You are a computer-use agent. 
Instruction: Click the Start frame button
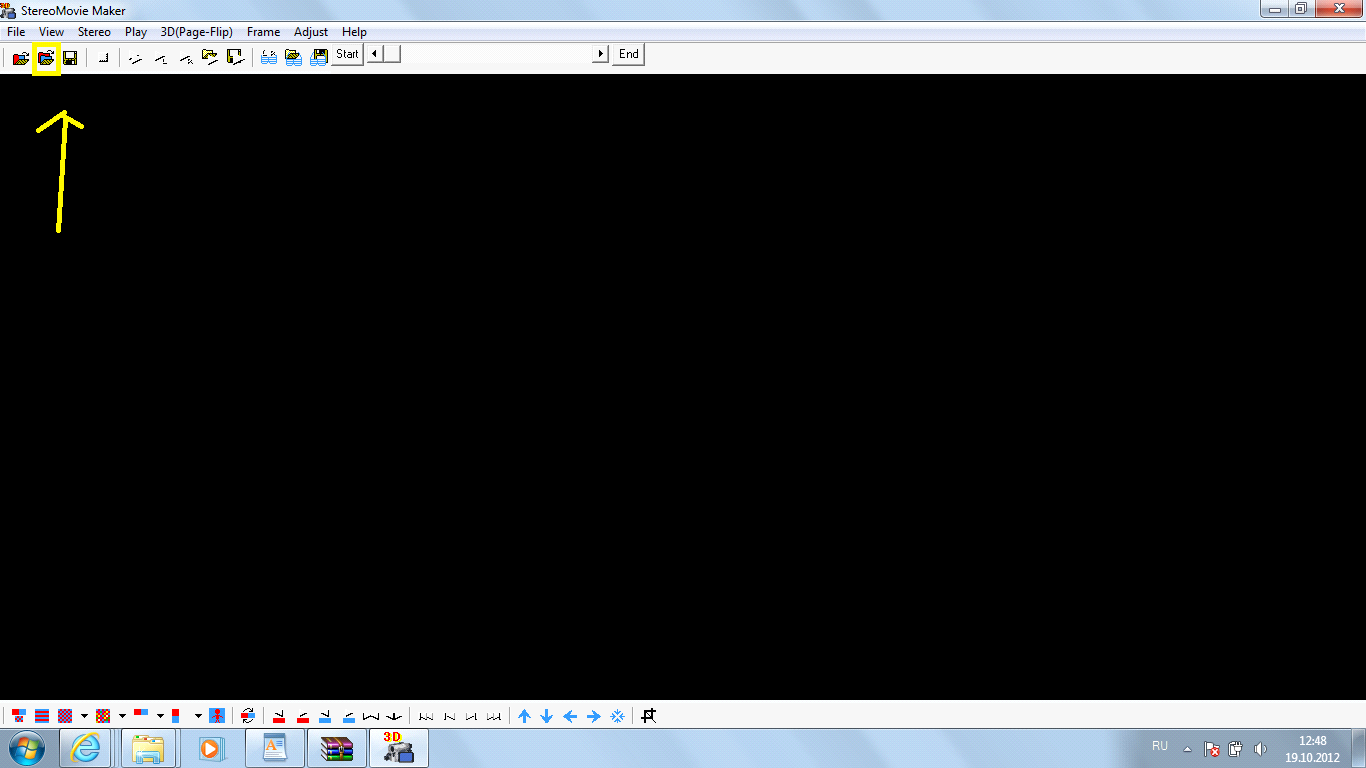coord(347,54)
